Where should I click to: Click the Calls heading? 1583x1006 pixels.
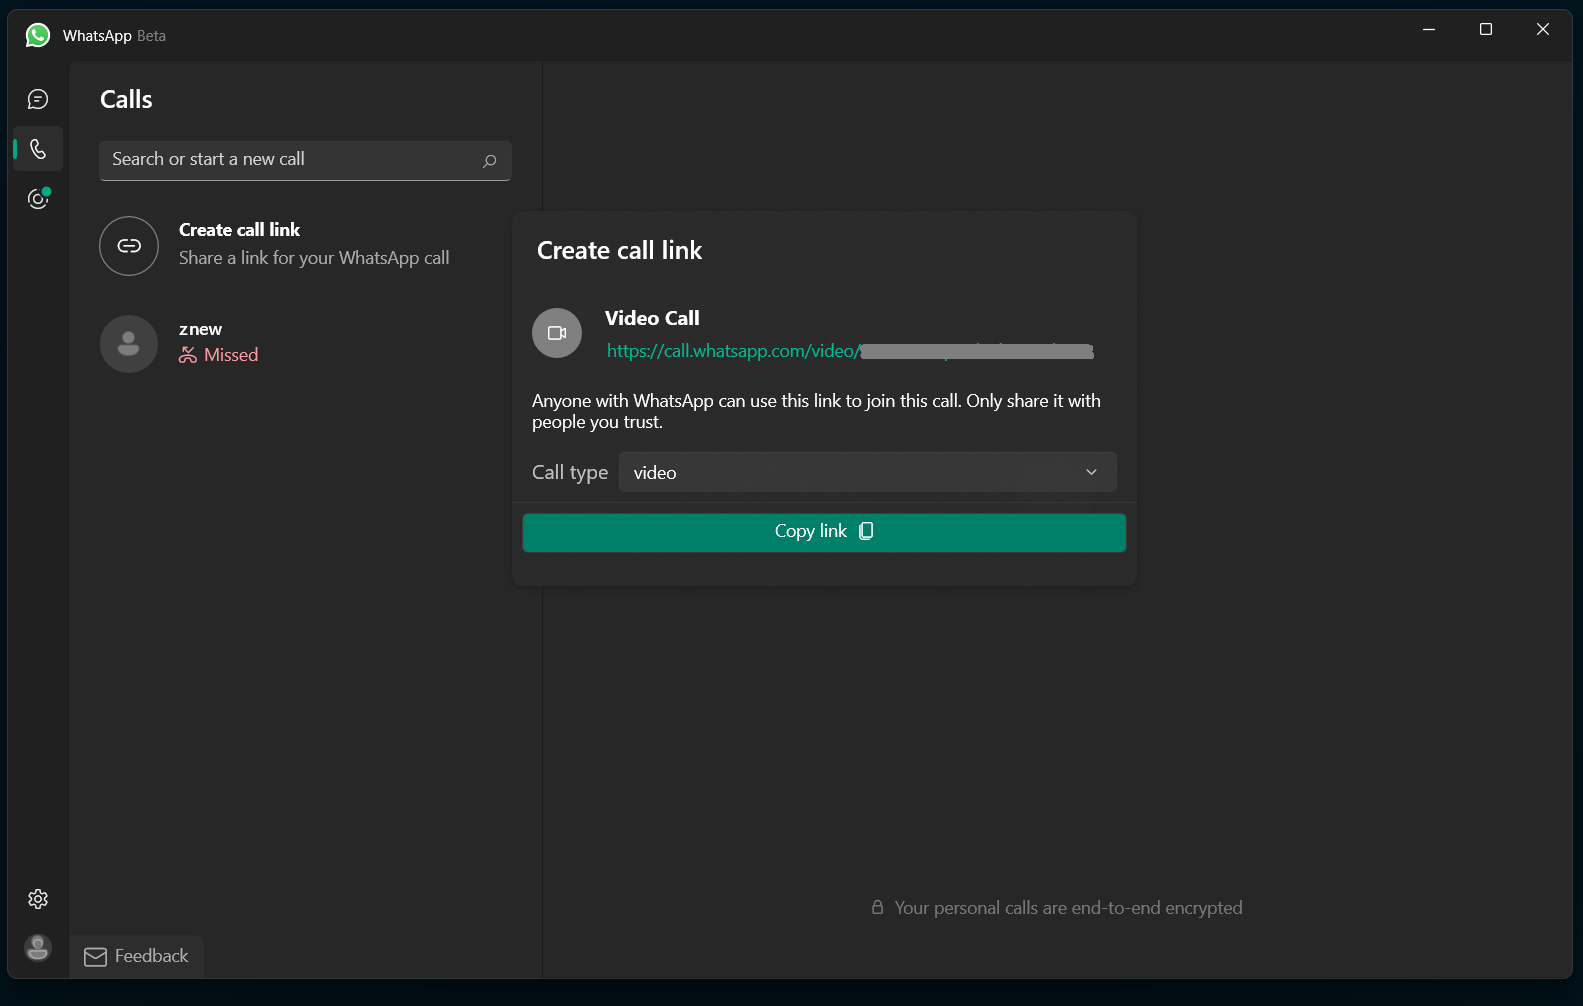[126, 99]
